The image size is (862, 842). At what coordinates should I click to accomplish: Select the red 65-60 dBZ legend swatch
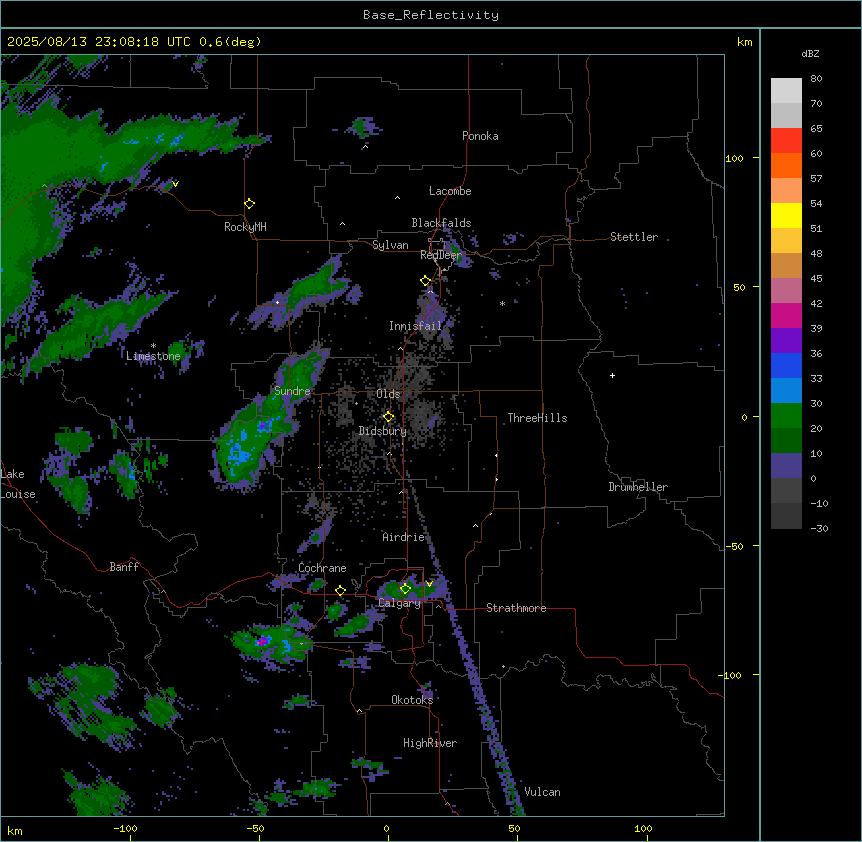coord(786,141)
